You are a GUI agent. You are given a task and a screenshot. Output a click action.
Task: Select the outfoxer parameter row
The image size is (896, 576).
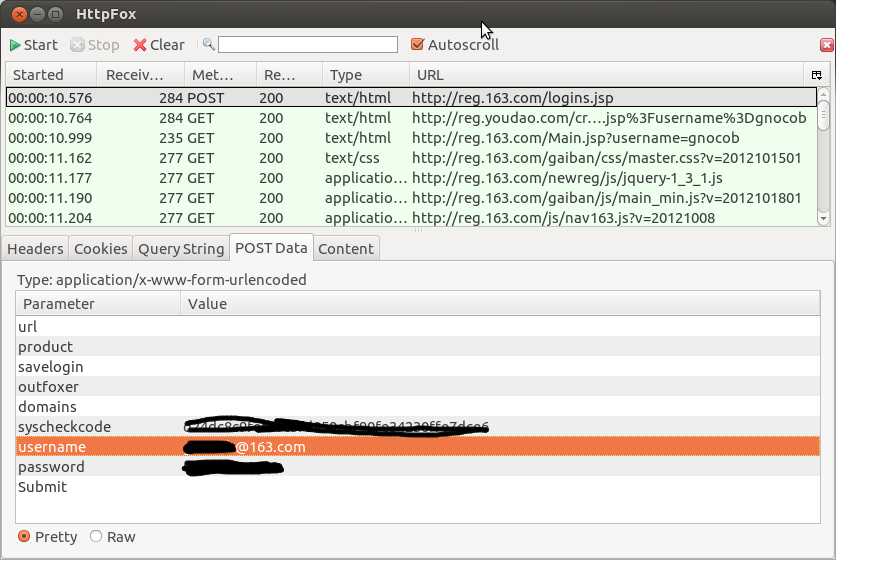coord(418,386)
